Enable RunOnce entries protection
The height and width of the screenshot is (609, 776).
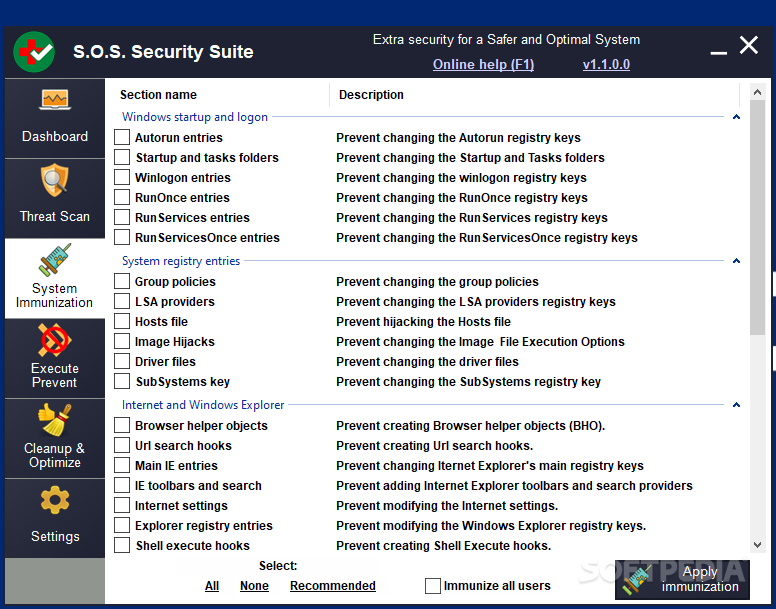[x=122, y=197]
